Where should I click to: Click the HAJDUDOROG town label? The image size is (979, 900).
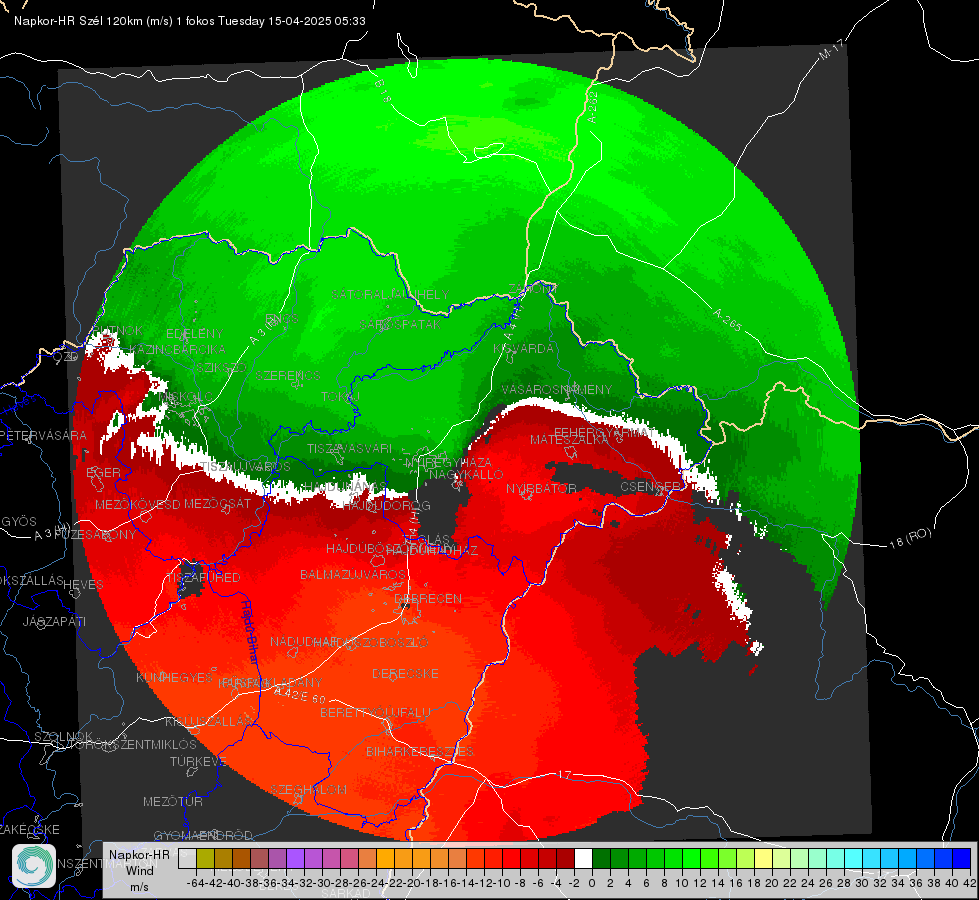[x=387, y=506]
